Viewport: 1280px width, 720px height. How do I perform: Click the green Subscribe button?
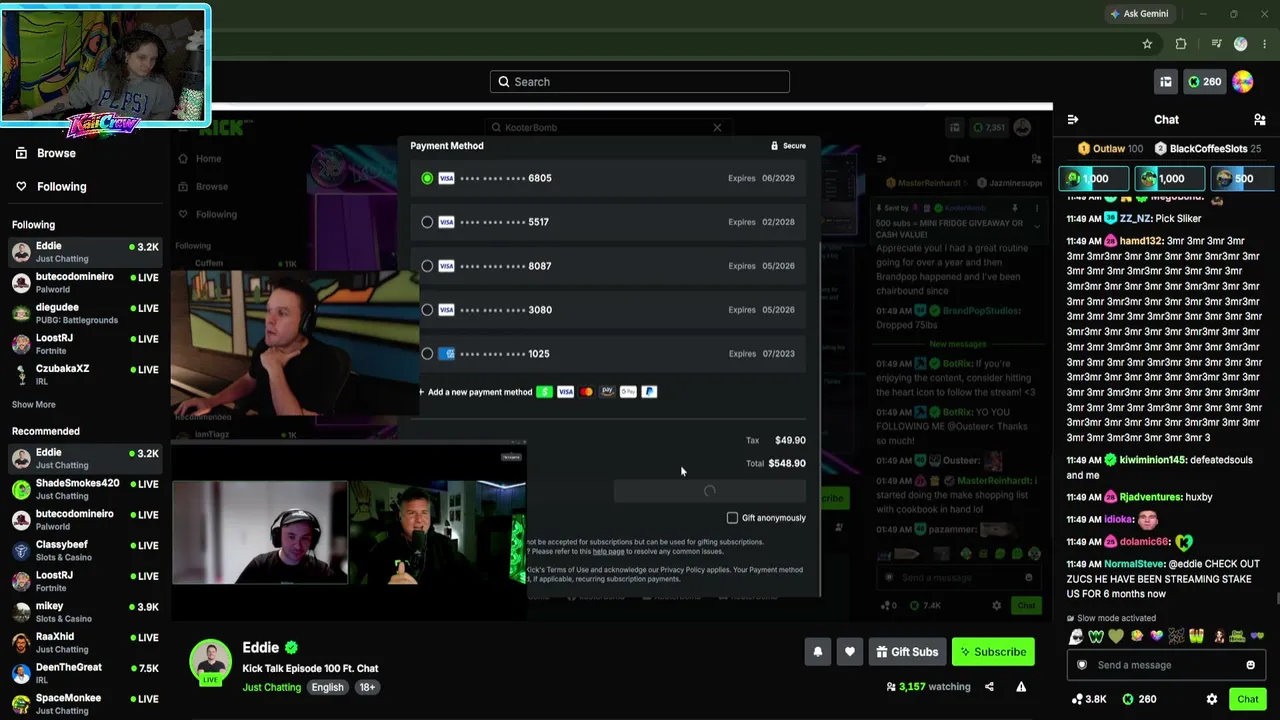pyautogui.click(x=993, y=652)
